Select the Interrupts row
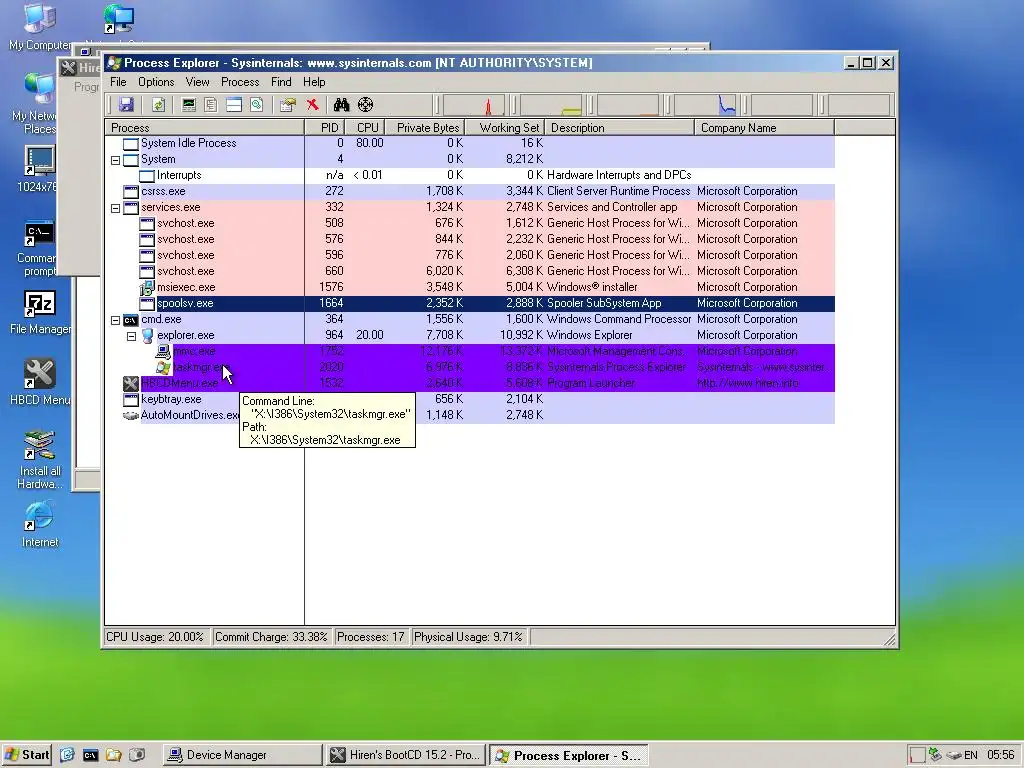 click(470, 175)
